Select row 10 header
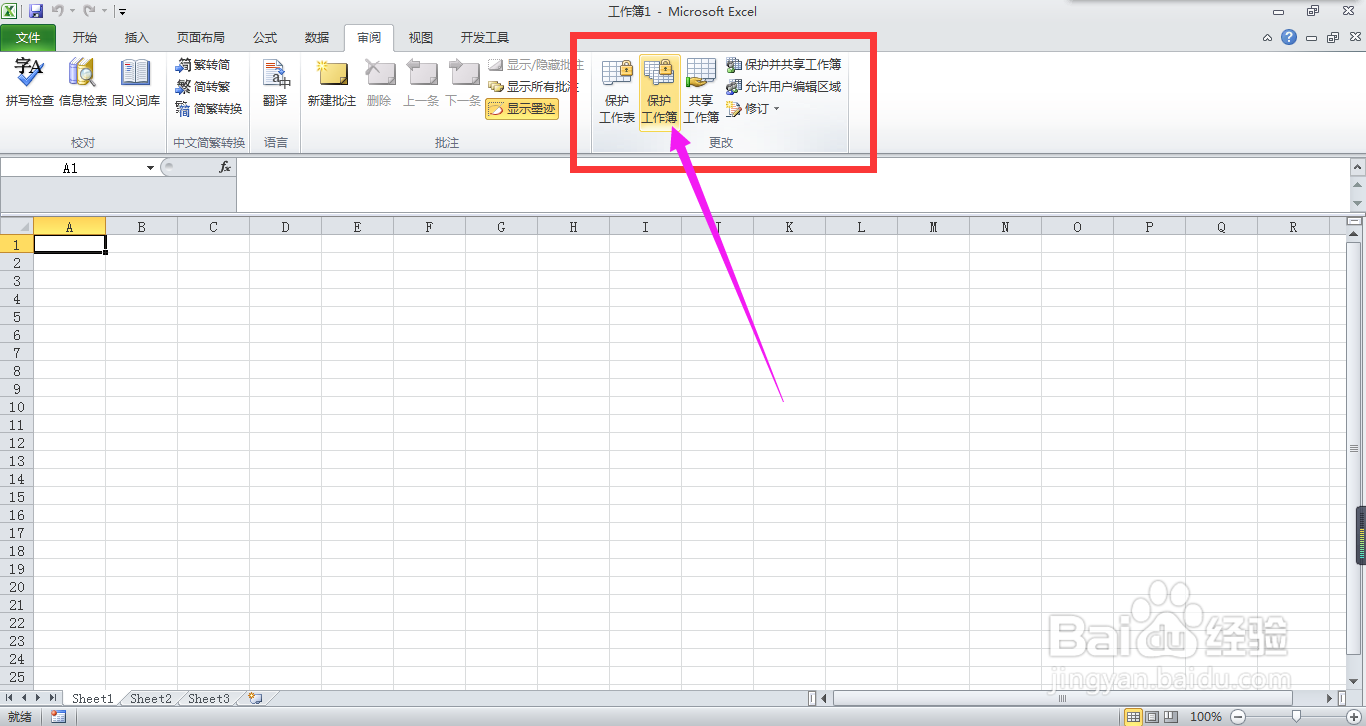The width and height of the screenshot is (1366, 726). click(17, 407)
